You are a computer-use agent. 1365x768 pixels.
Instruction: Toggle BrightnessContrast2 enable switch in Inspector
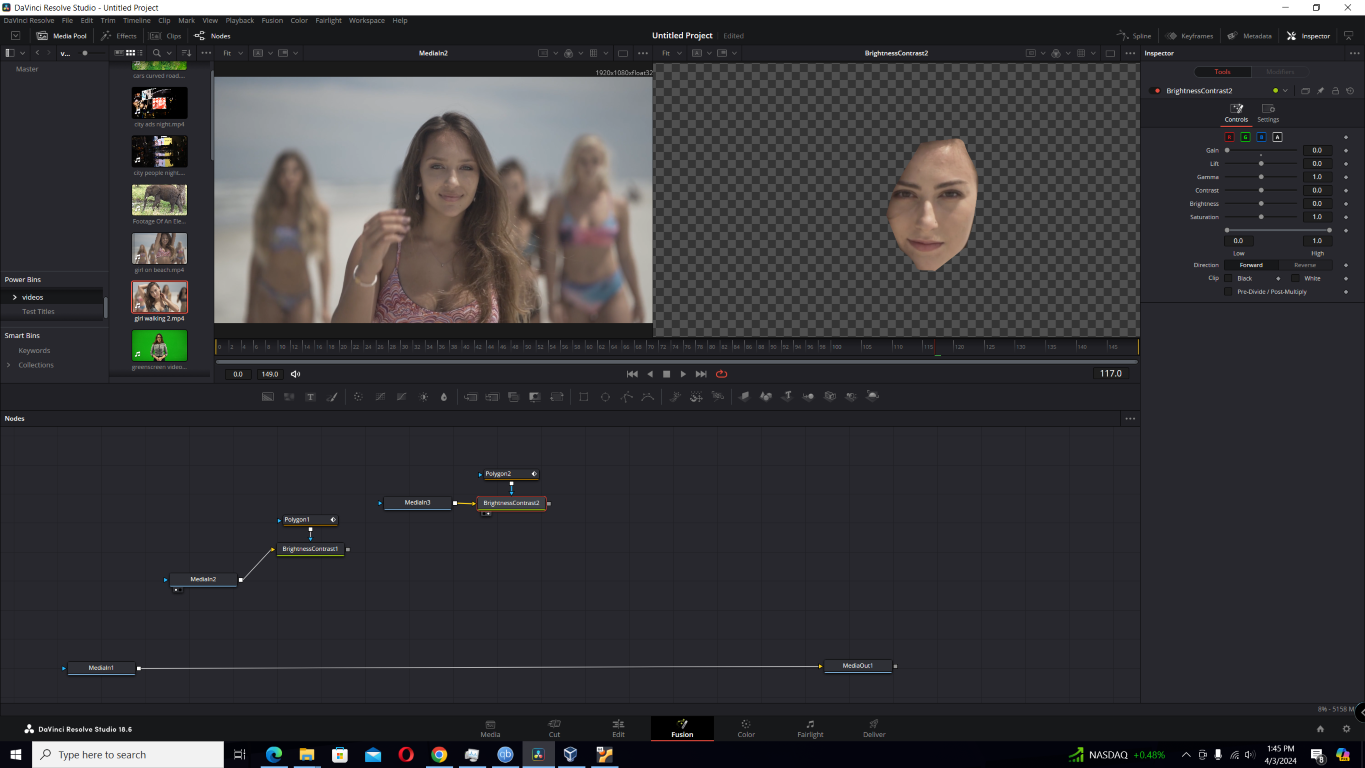point(1157,91)
